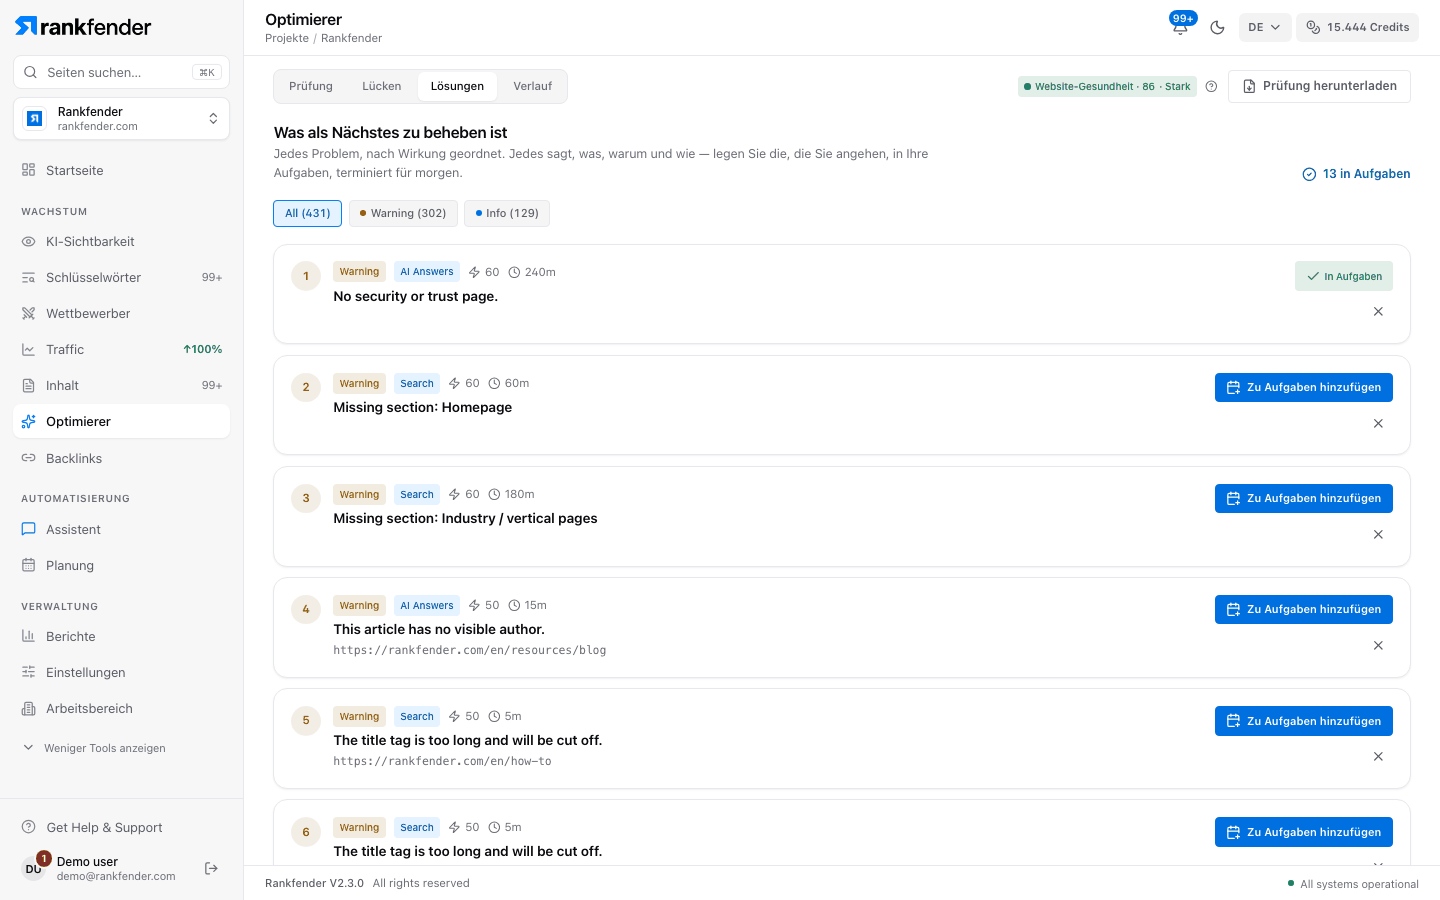1440x900 pixels.
Task: Open Berichte reports page
Action: (x=121, y=636)
